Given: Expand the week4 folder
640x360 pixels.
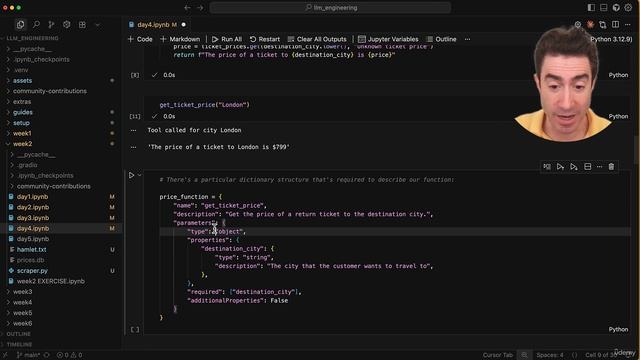Looking at the screenshot, I should pos(22,302).
